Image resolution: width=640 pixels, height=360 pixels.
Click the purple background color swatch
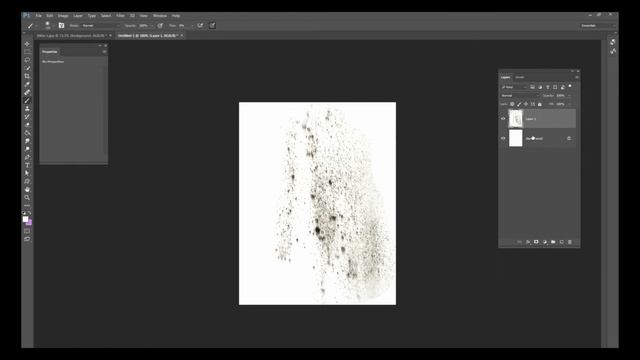pos(29,223)
